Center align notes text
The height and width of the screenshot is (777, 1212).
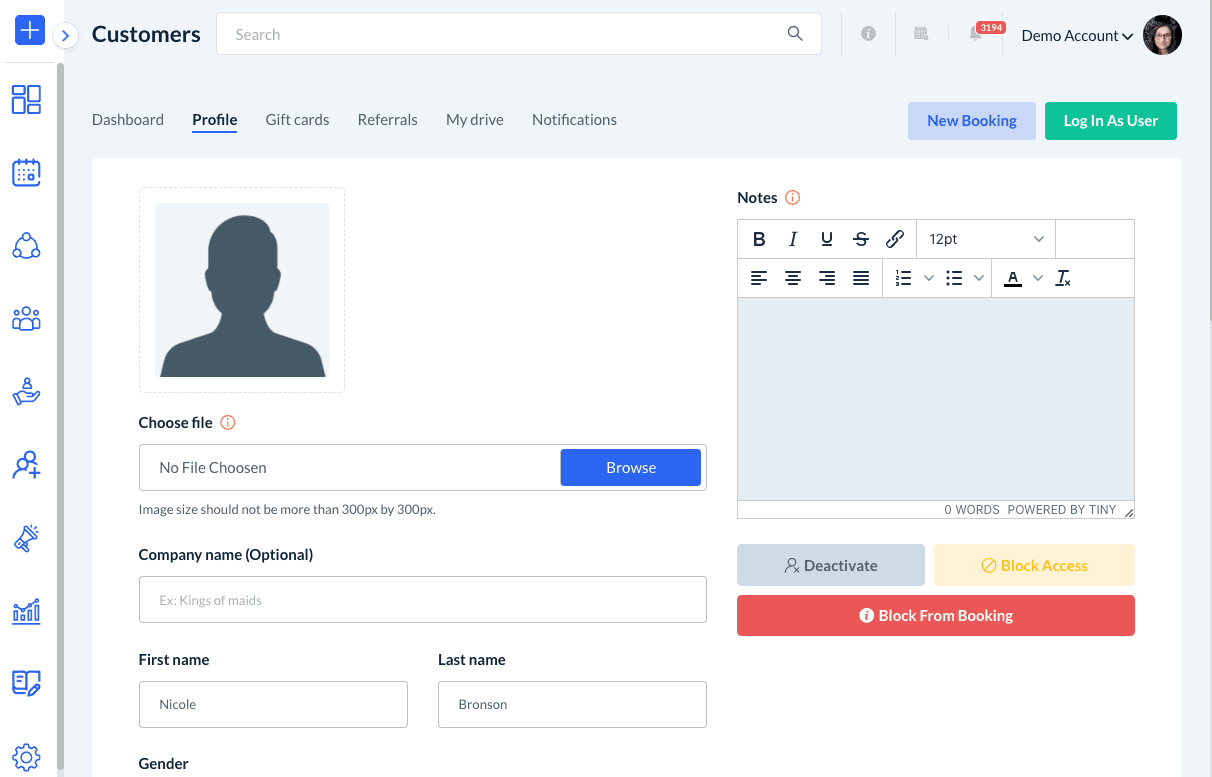[x=793, y=278]
